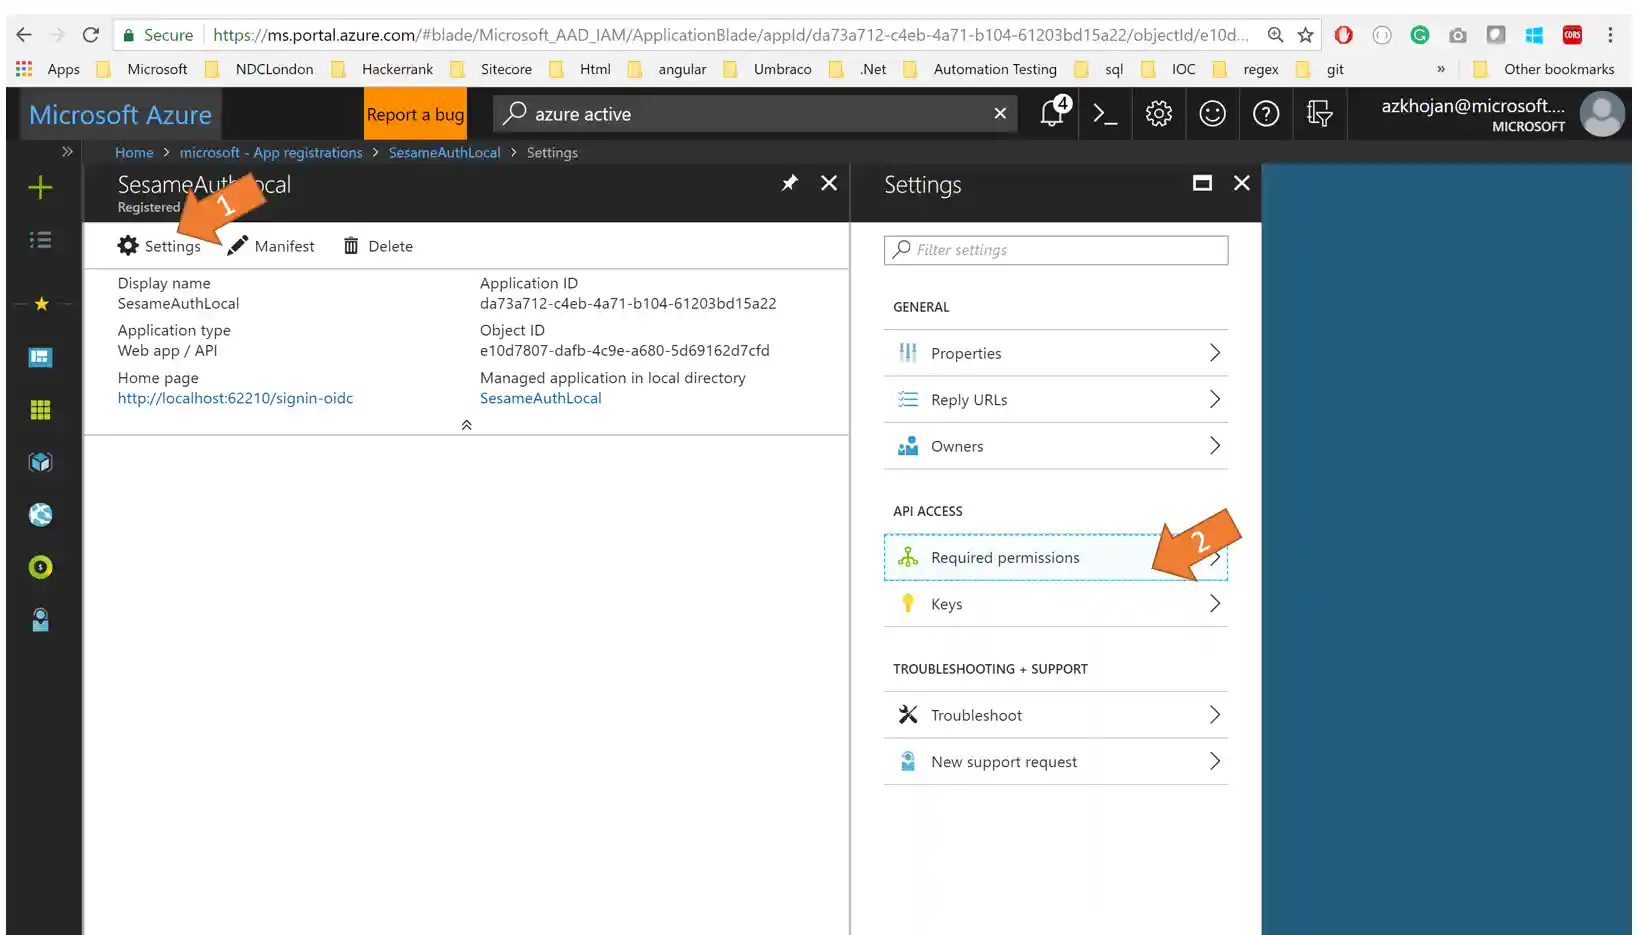Screen dimensions: 1638x935
Task: Click the Report a bug button
Action: tap(415, 114)
